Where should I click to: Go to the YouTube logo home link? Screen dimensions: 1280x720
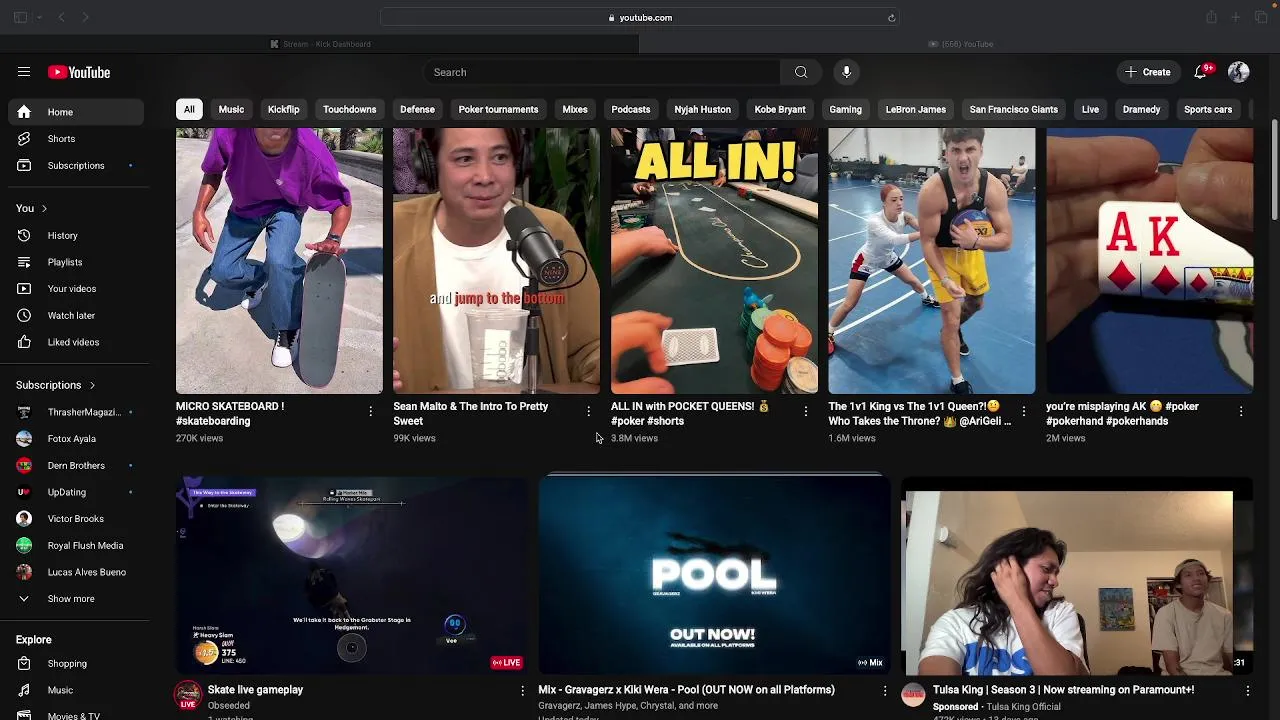[79, 72]
